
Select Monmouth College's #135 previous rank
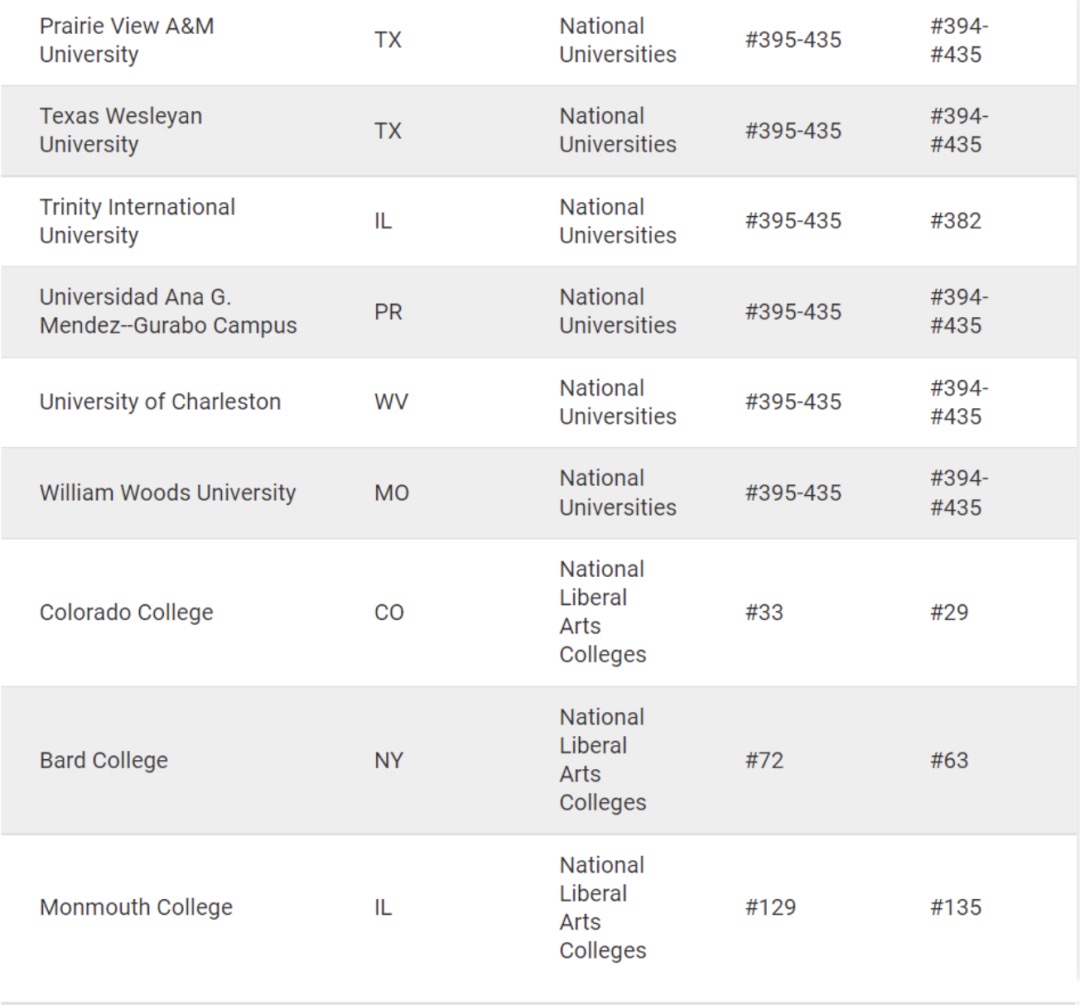click(955, 907)
